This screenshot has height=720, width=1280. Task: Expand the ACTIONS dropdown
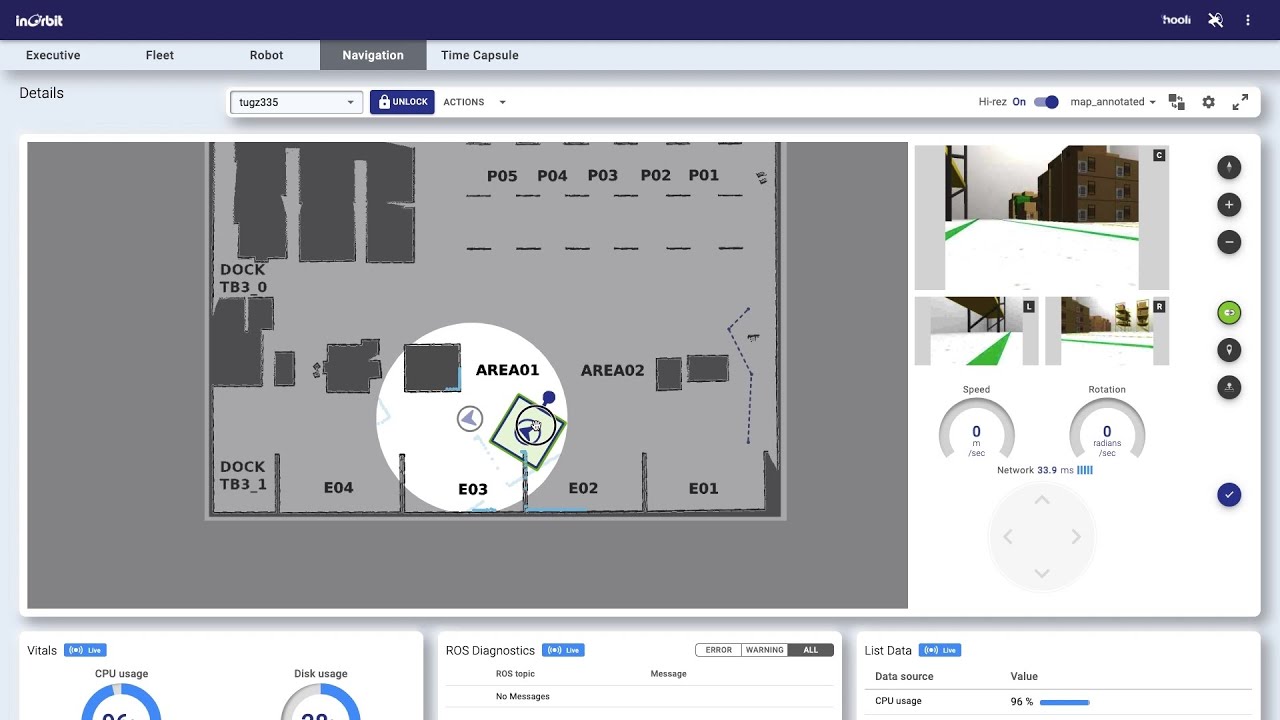point(474,102)
